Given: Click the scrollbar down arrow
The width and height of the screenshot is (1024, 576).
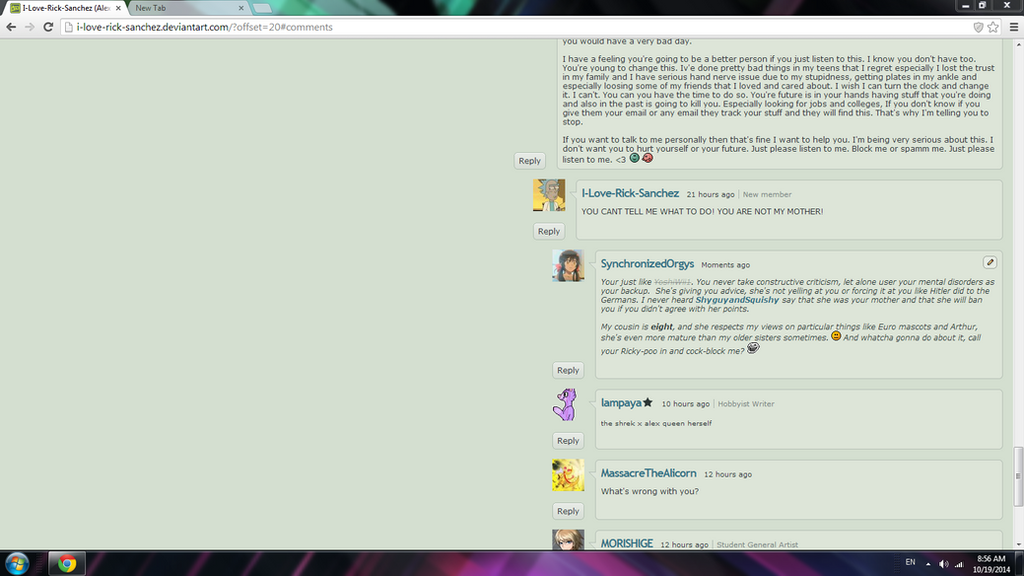Looking at the screenshot, I should pos(1018,544).
